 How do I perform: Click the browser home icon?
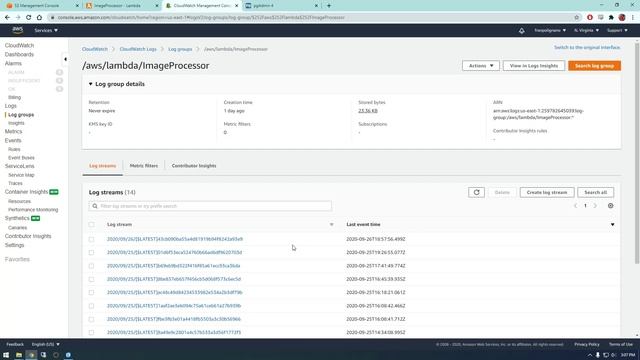click(39, 18)
